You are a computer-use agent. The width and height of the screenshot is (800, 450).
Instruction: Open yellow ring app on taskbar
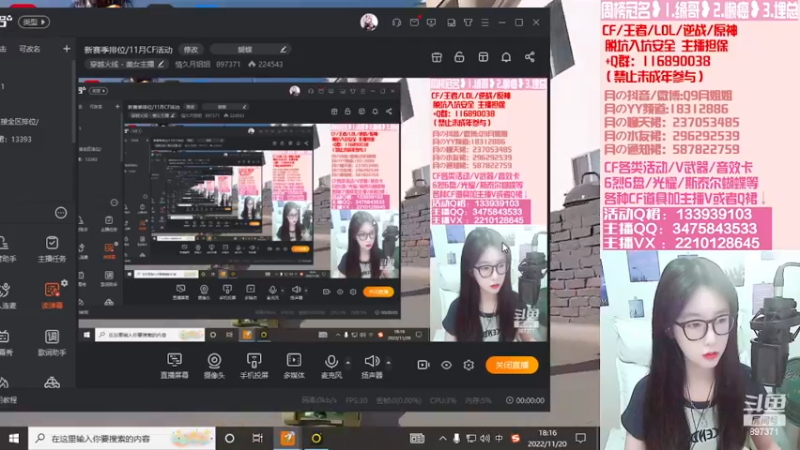[316, 438]
